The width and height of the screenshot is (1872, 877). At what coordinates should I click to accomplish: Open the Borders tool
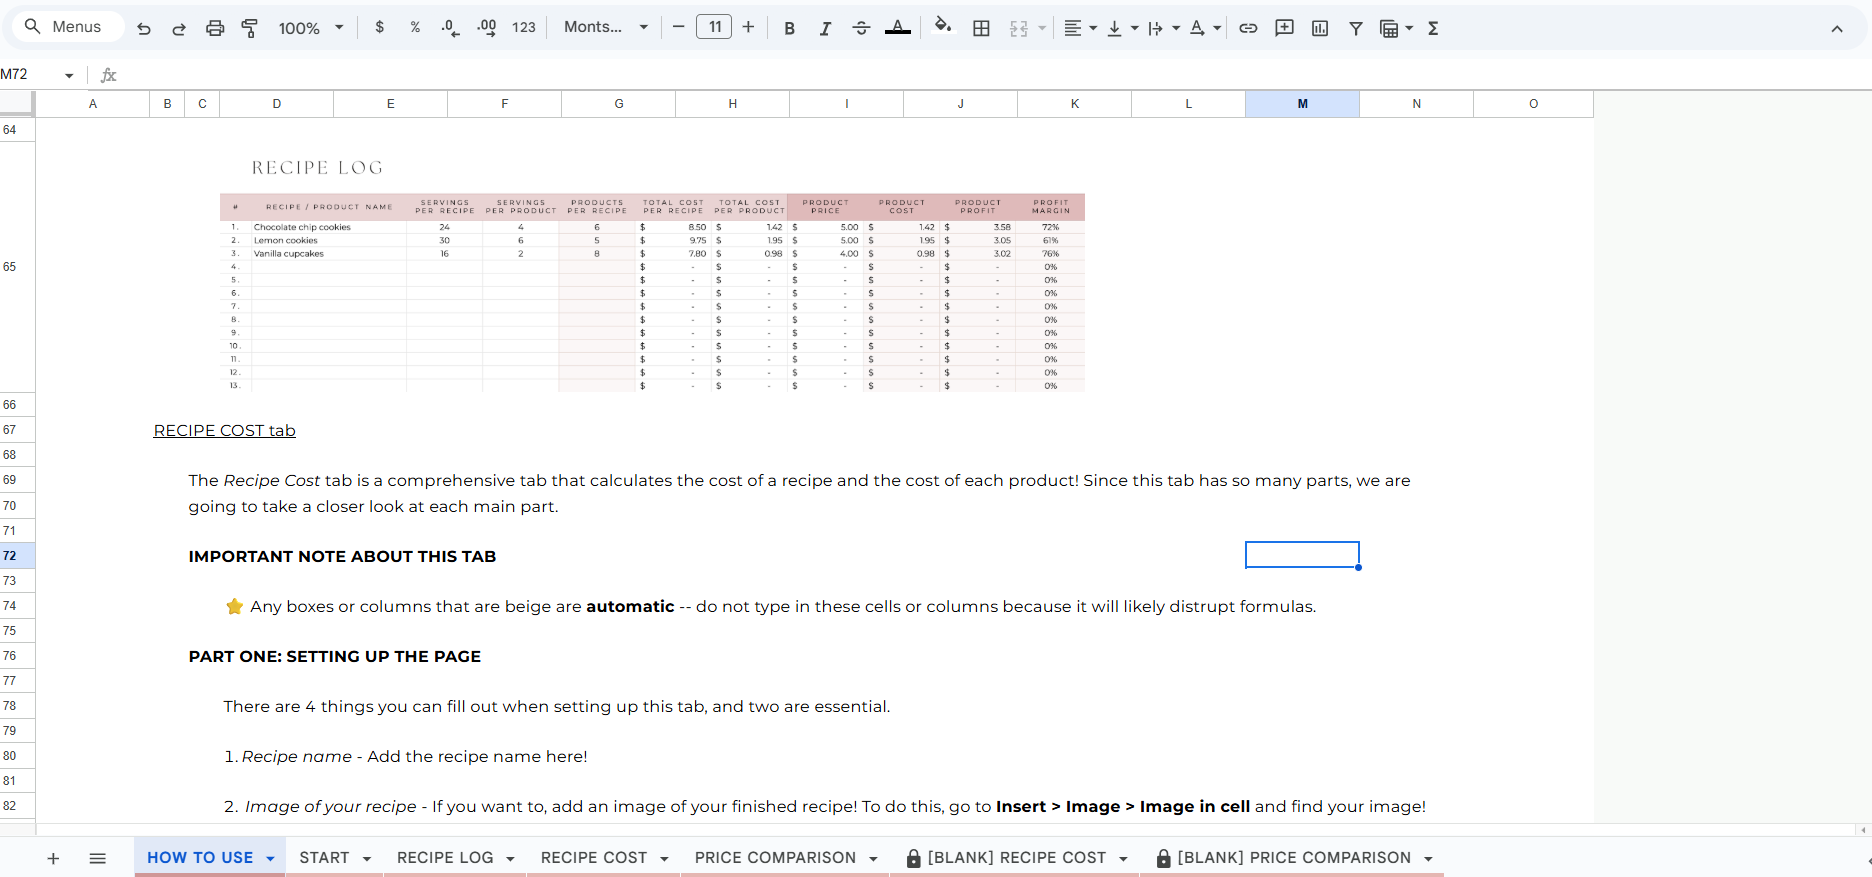point(981,28)
